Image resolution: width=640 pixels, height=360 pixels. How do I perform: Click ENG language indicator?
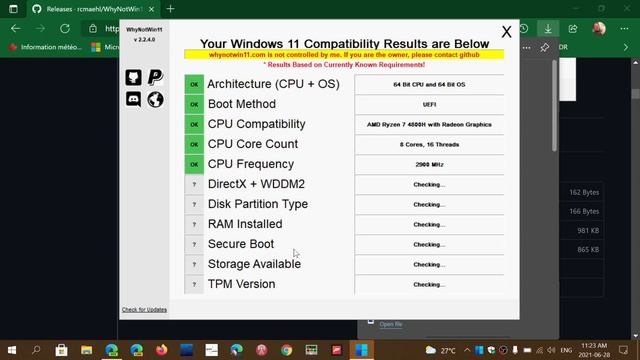(x=566, y=350)
